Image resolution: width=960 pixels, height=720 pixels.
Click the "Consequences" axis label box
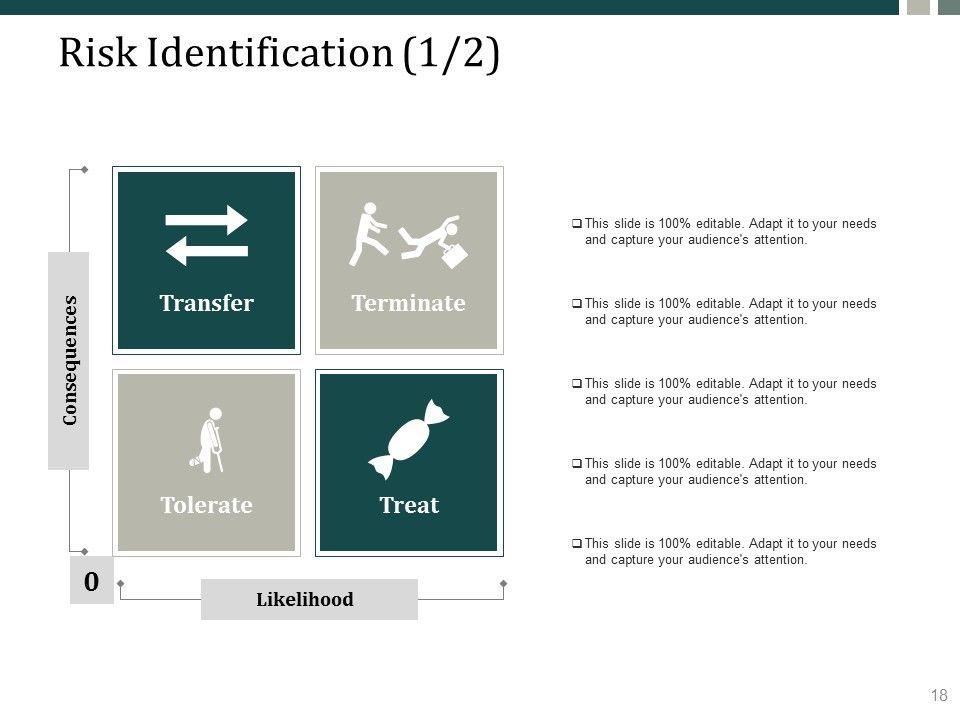[x=69, y=361]
